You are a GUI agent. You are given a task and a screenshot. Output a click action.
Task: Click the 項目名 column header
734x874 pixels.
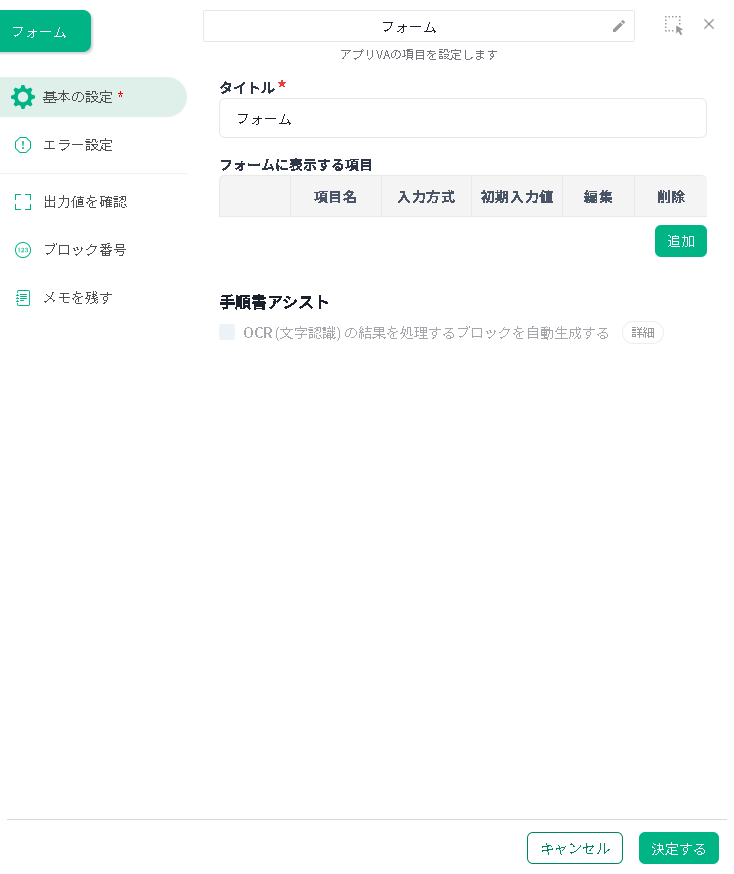[335, 197]
